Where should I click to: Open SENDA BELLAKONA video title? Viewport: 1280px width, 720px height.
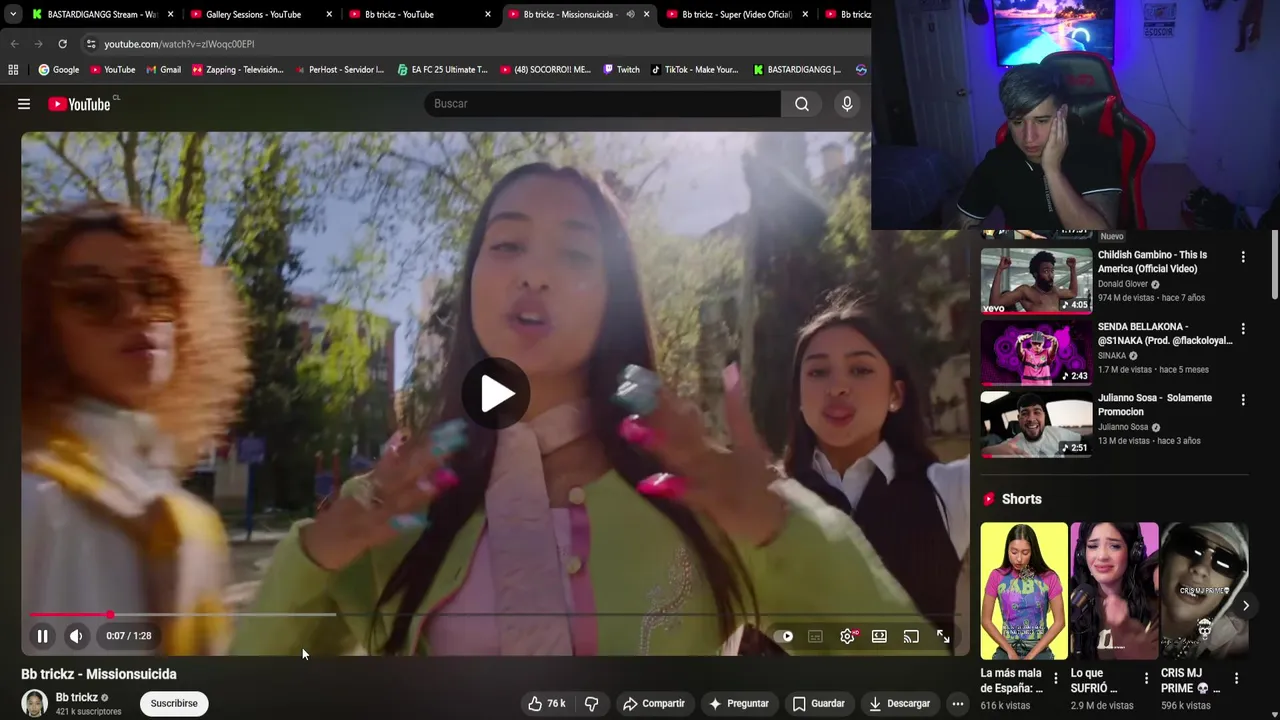tap(1165, 333)
